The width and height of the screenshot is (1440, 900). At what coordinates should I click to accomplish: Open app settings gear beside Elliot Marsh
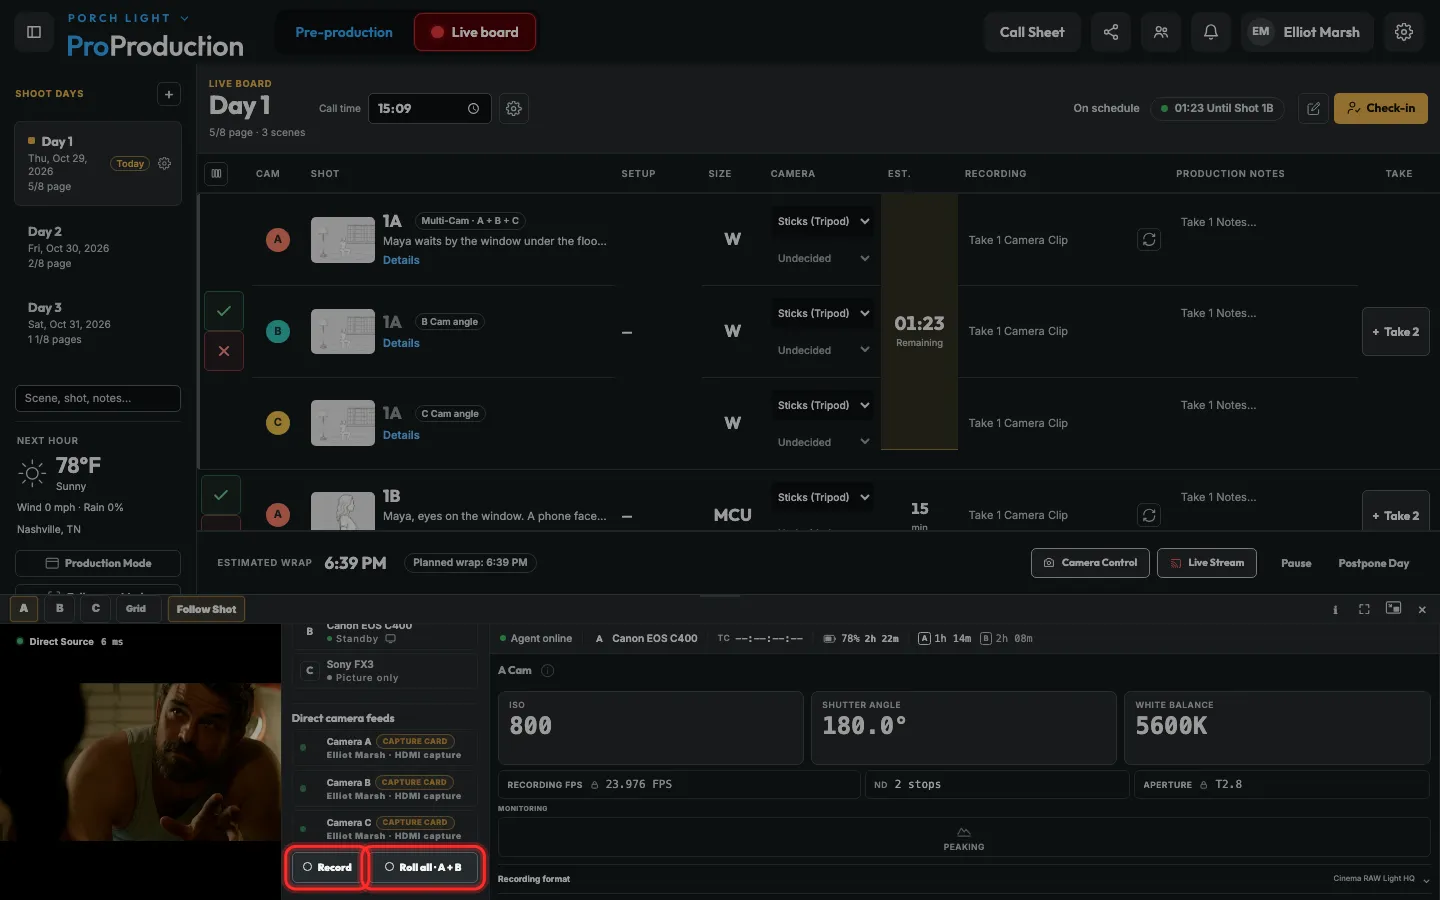click(x=1404, y=32)
